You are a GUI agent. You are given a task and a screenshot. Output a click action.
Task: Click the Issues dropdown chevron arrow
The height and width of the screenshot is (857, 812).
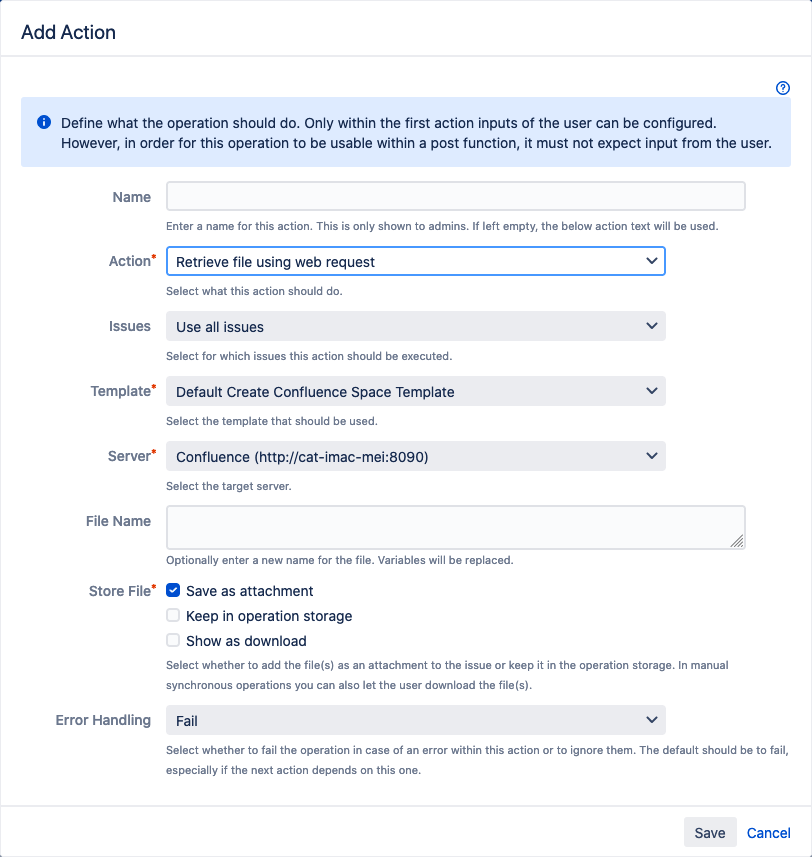pos(652,327)
